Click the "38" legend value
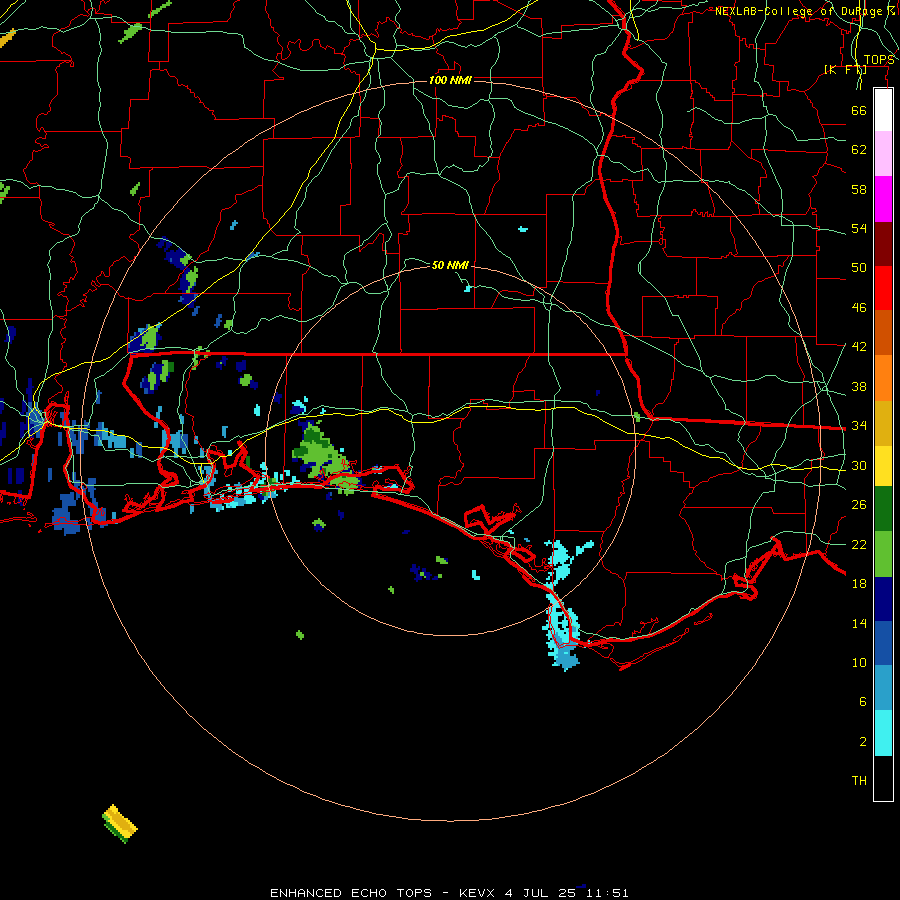This screenshot has width=900, height=900. [859, 386]
